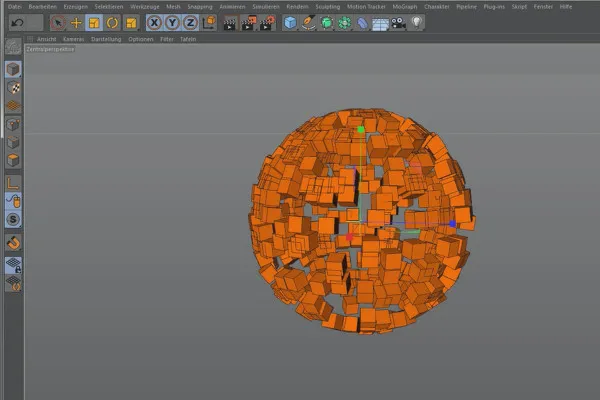
Task: Enable snapping with magnet icon
Action: [x=13, y=243]
